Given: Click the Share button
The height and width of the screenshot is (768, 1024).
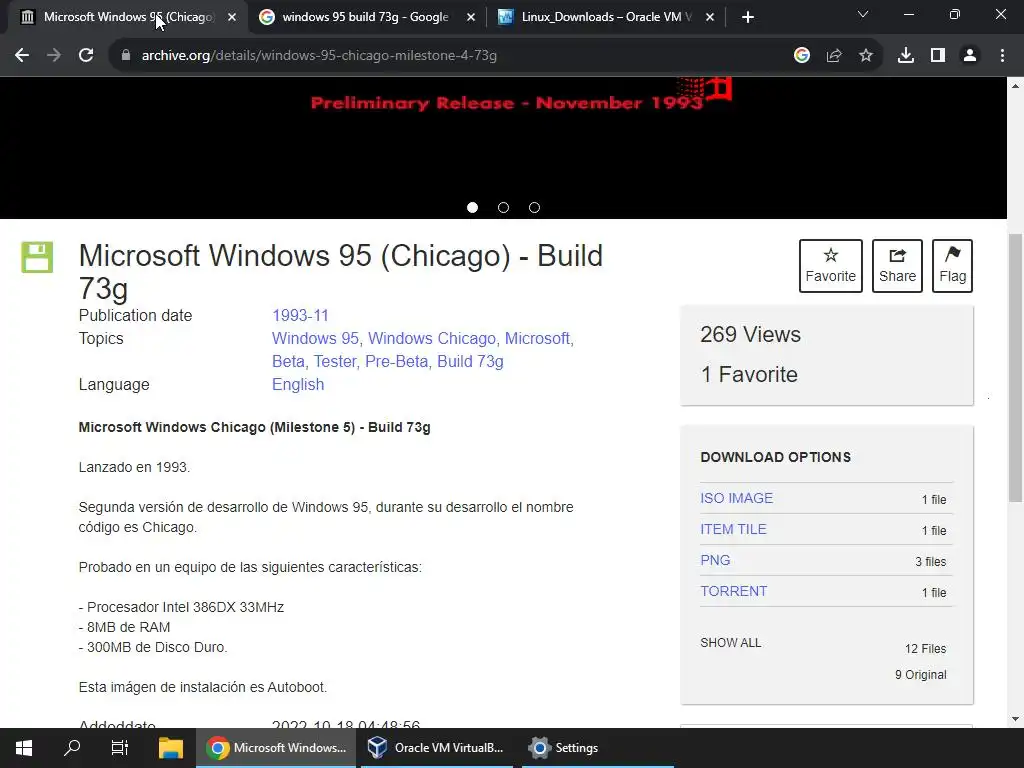Looking at the screenshot, I should coord(897,266).
